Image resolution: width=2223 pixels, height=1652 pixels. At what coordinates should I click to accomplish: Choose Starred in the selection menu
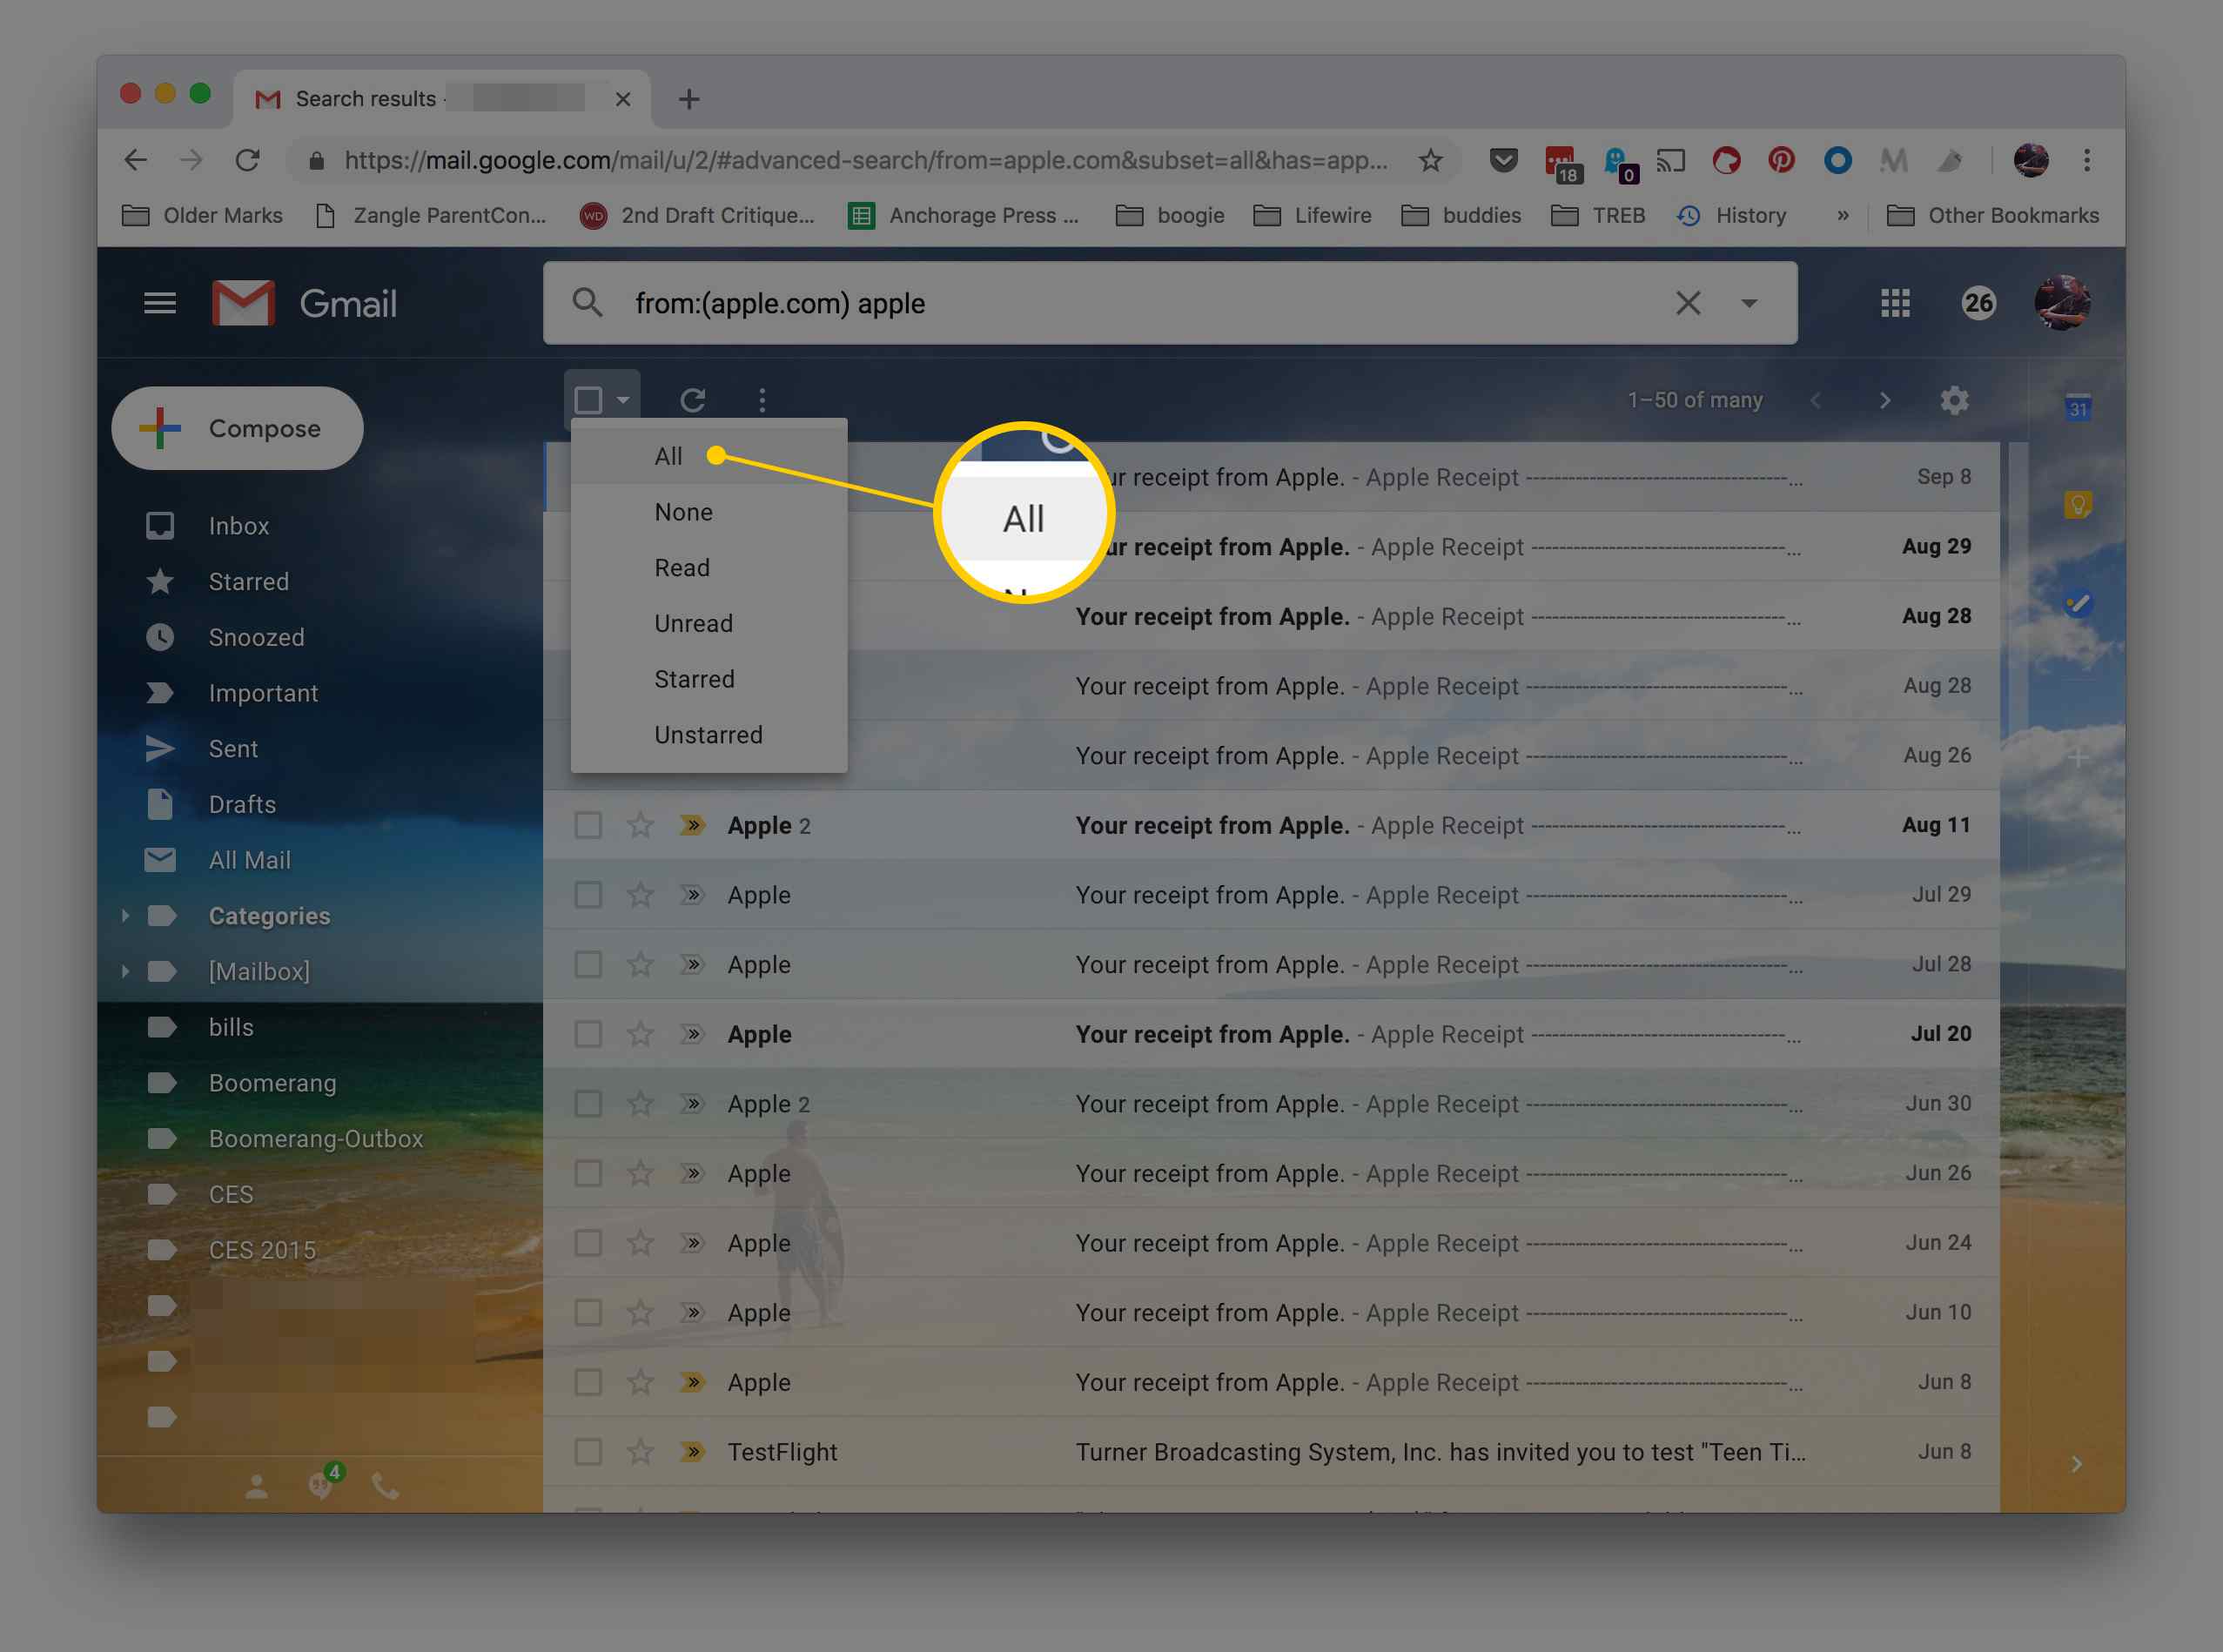(x=709, y=679)
